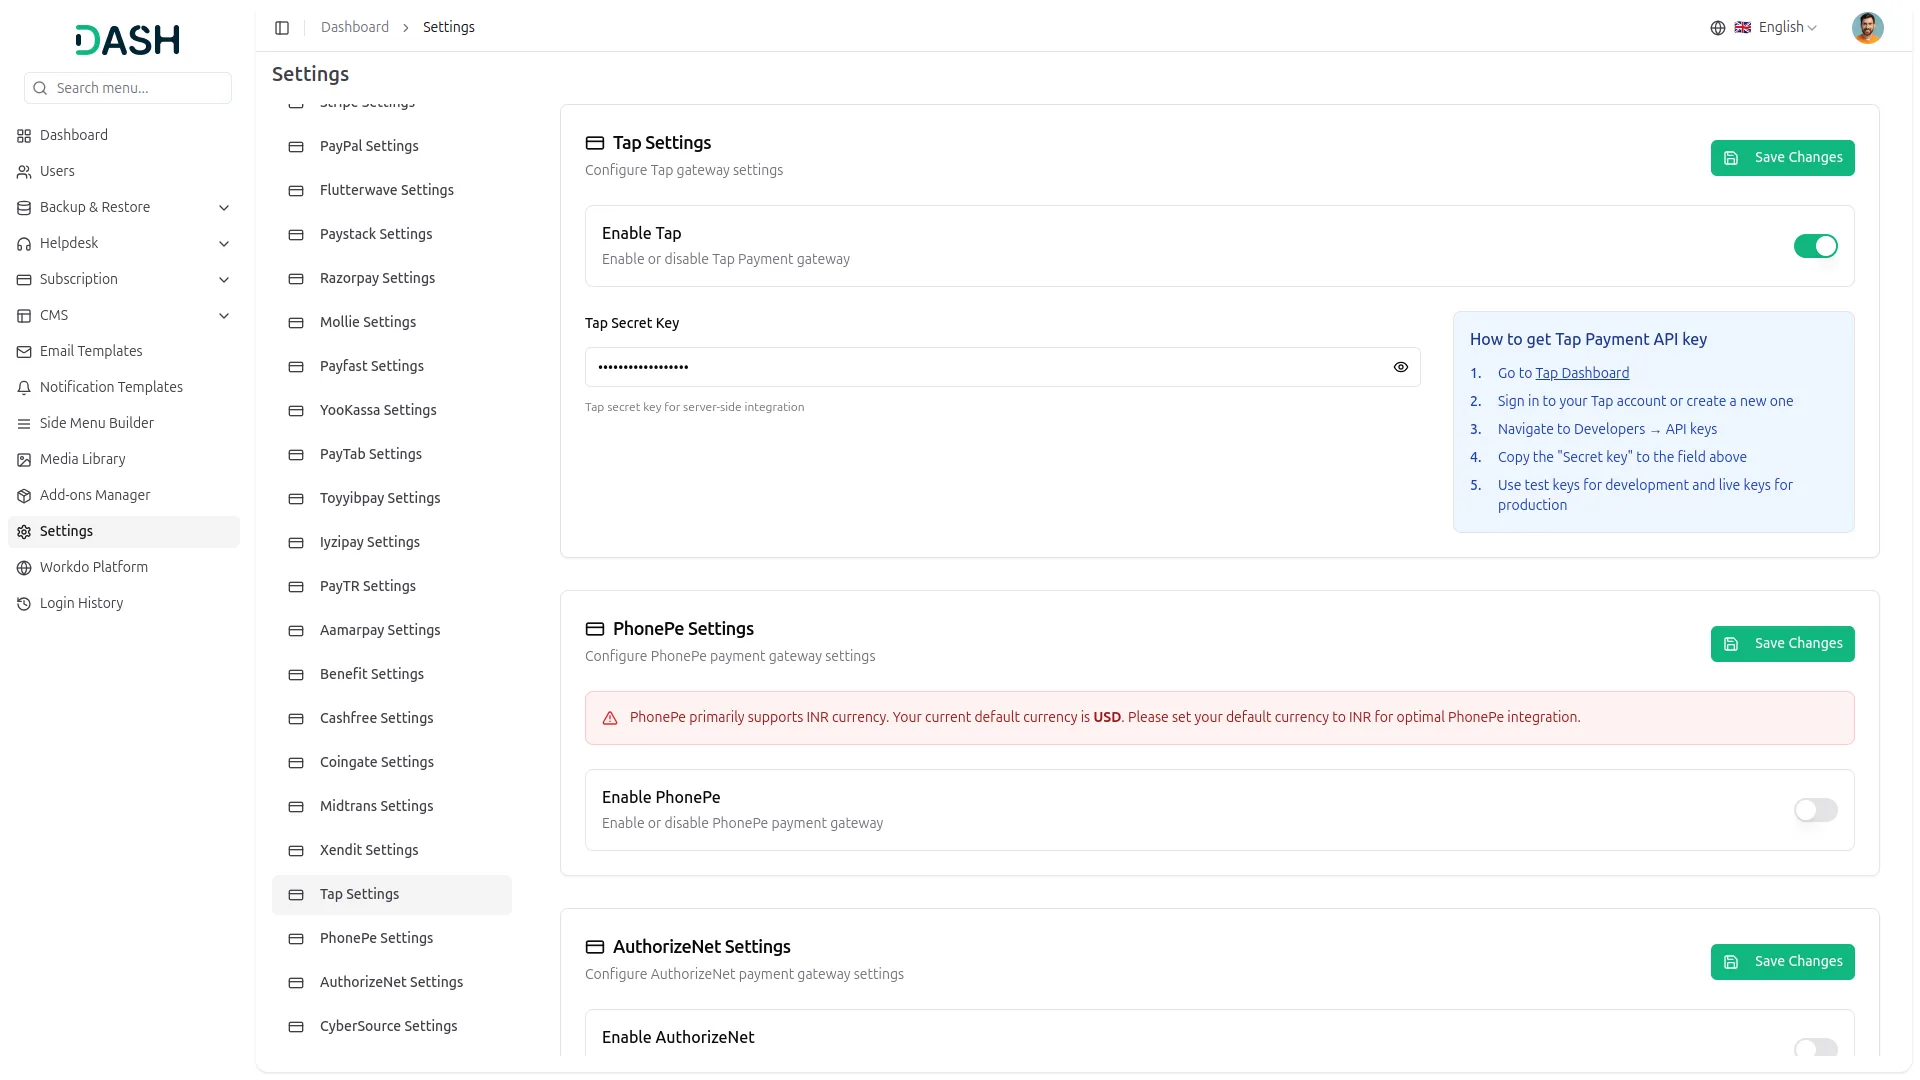This screenshot has width=1920, height=1080.
Task: Open the Tap Dashboard link
Action: [x=1582, y=373]
